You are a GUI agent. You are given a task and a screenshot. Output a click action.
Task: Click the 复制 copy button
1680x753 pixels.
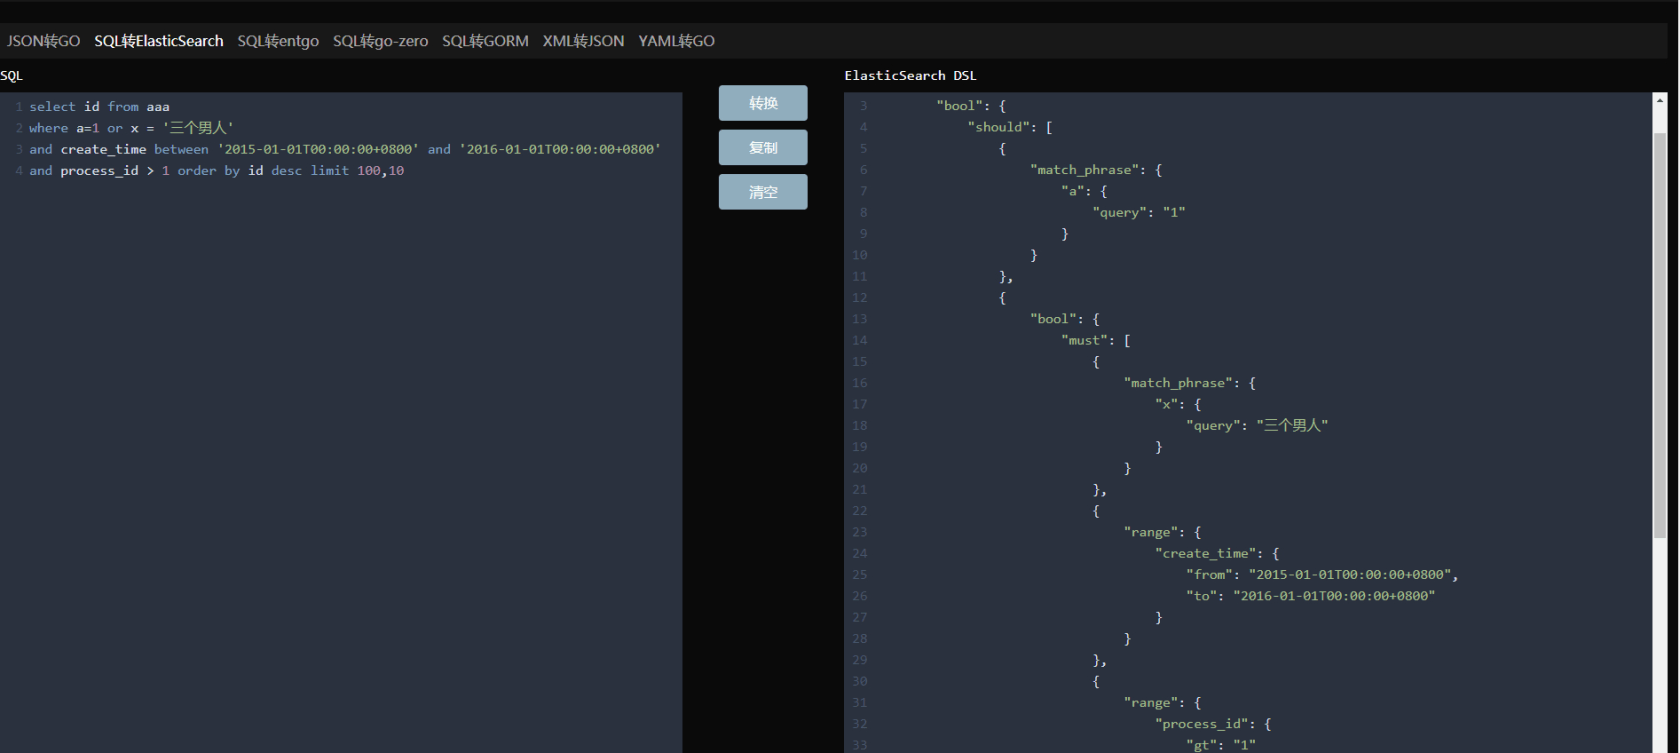click(763, 148)
